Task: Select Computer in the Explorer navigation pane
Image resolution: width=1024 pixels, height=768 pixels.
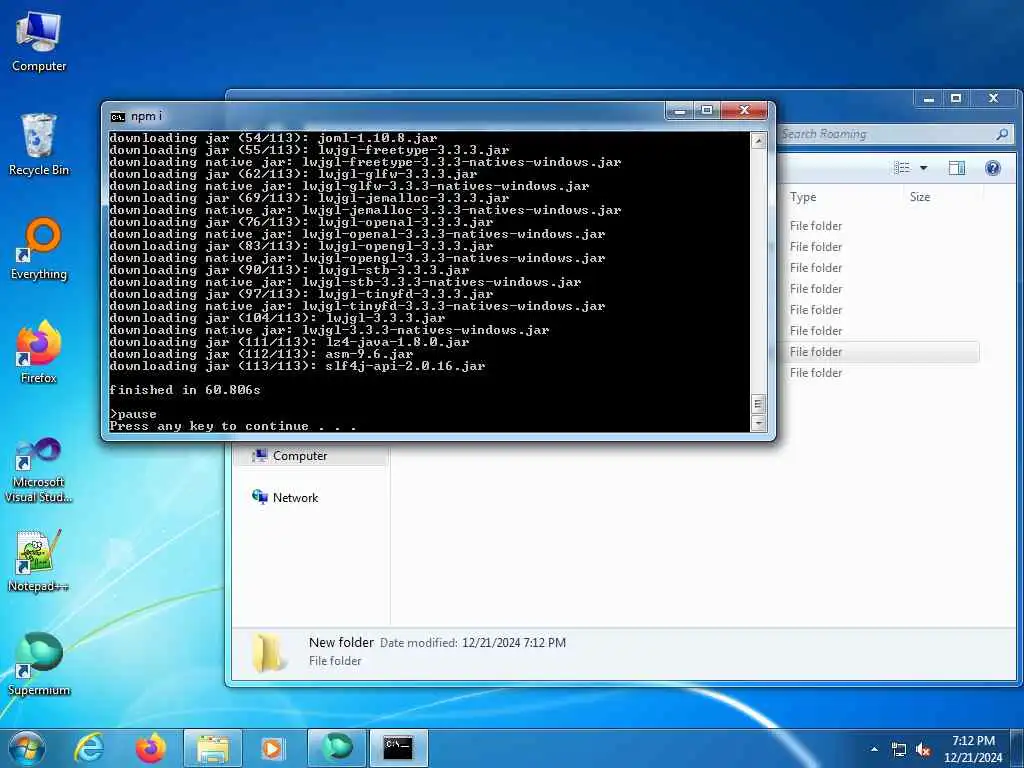Action: 300,456
